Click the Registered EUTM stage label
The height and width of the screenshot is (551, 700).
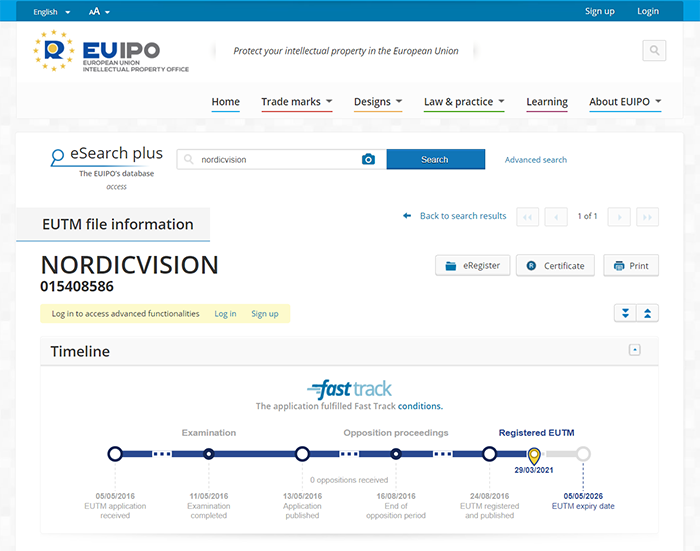(x=537, y=433)
